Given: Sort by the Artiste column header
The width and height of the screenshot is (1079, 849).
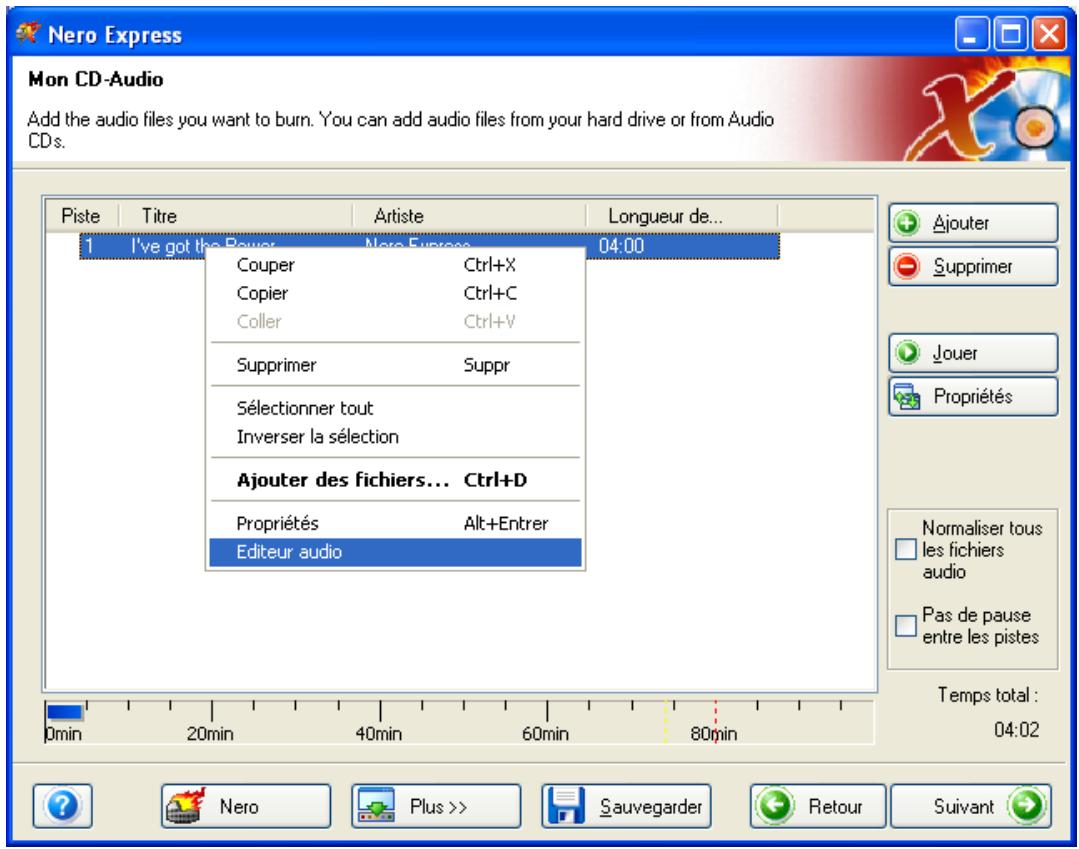Looking at the screenshot, I should 469,216.
